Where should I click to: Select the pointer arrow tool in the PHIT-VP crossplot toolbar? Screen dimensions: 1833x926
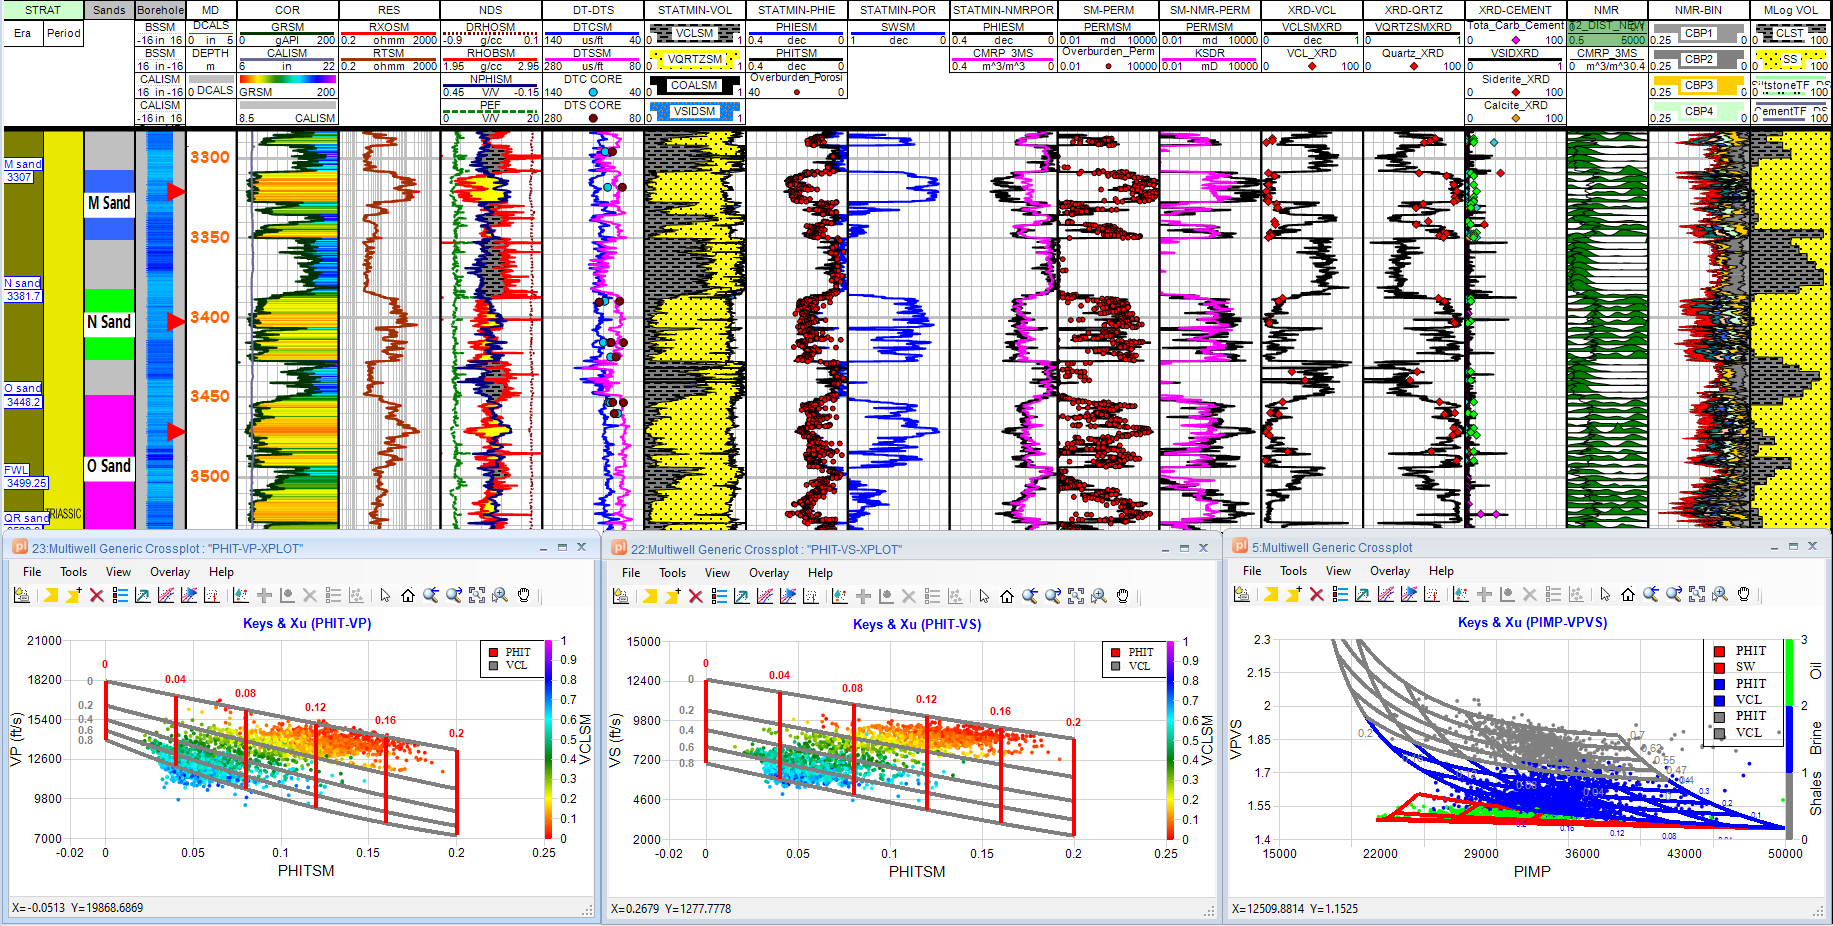click(x=384, y=597)
